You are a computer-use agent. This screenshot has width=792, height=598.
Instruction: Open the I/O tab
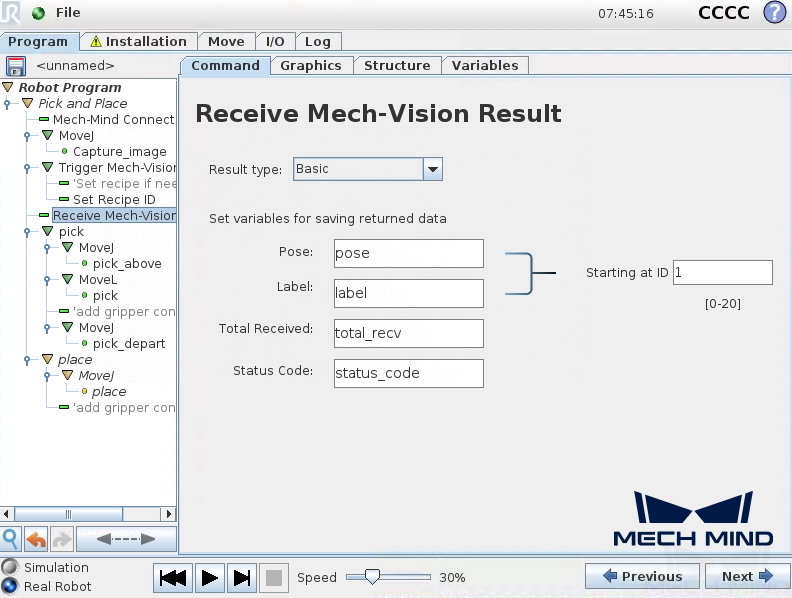pyautogui.click(x=275, y=41)
